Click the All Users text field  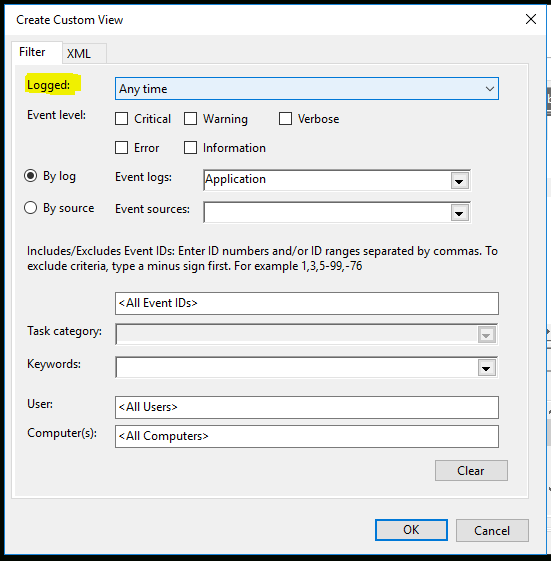(307, 407)
